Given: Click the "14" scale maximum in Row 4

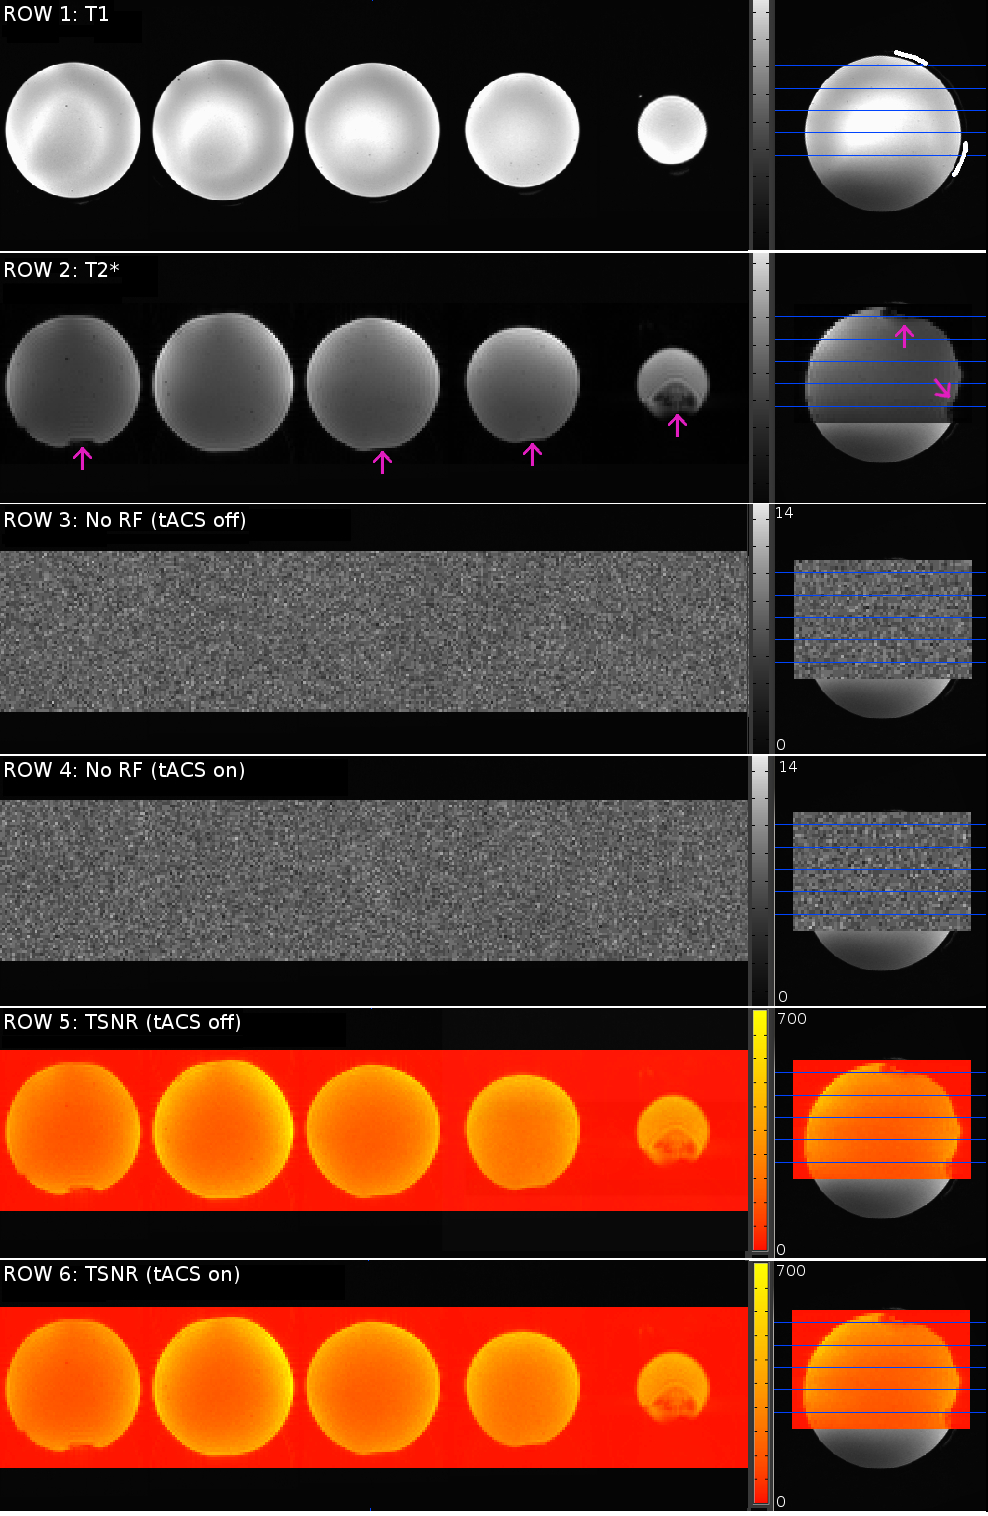Looking at the screenshot, I should click(x=788, y=767).
